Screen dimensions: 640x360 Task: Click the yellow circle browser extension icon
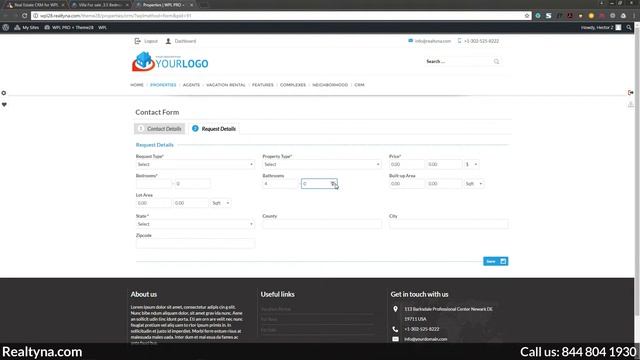[591, 16]
